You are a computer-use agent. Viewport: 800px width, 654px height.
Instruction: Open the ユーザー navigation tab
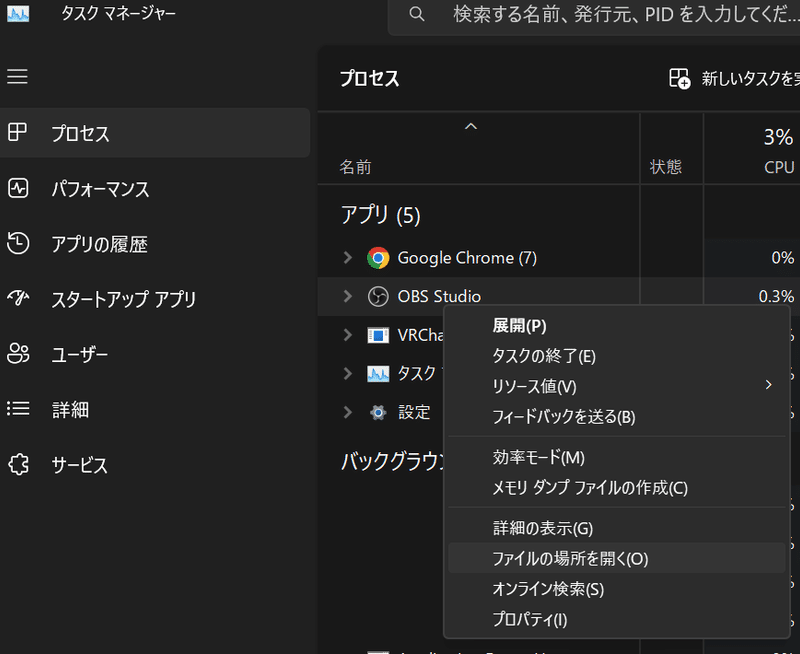tap(155, 354)
